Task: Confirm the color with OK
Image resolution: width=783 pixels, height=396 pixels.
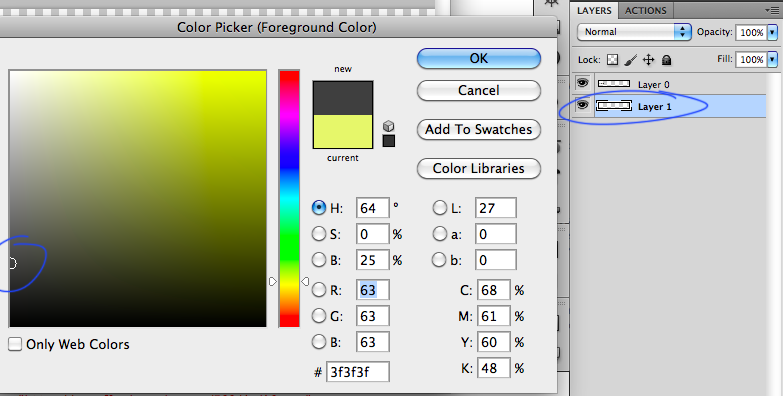Action: [x=478, y=58]
